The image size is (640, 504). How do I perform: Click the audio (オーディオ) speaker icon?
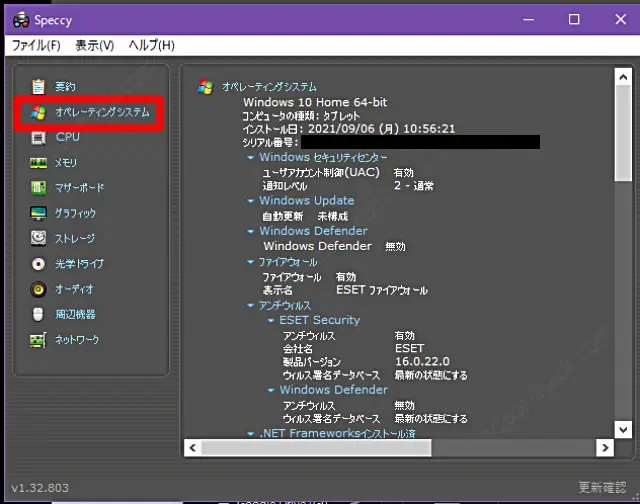38,289
